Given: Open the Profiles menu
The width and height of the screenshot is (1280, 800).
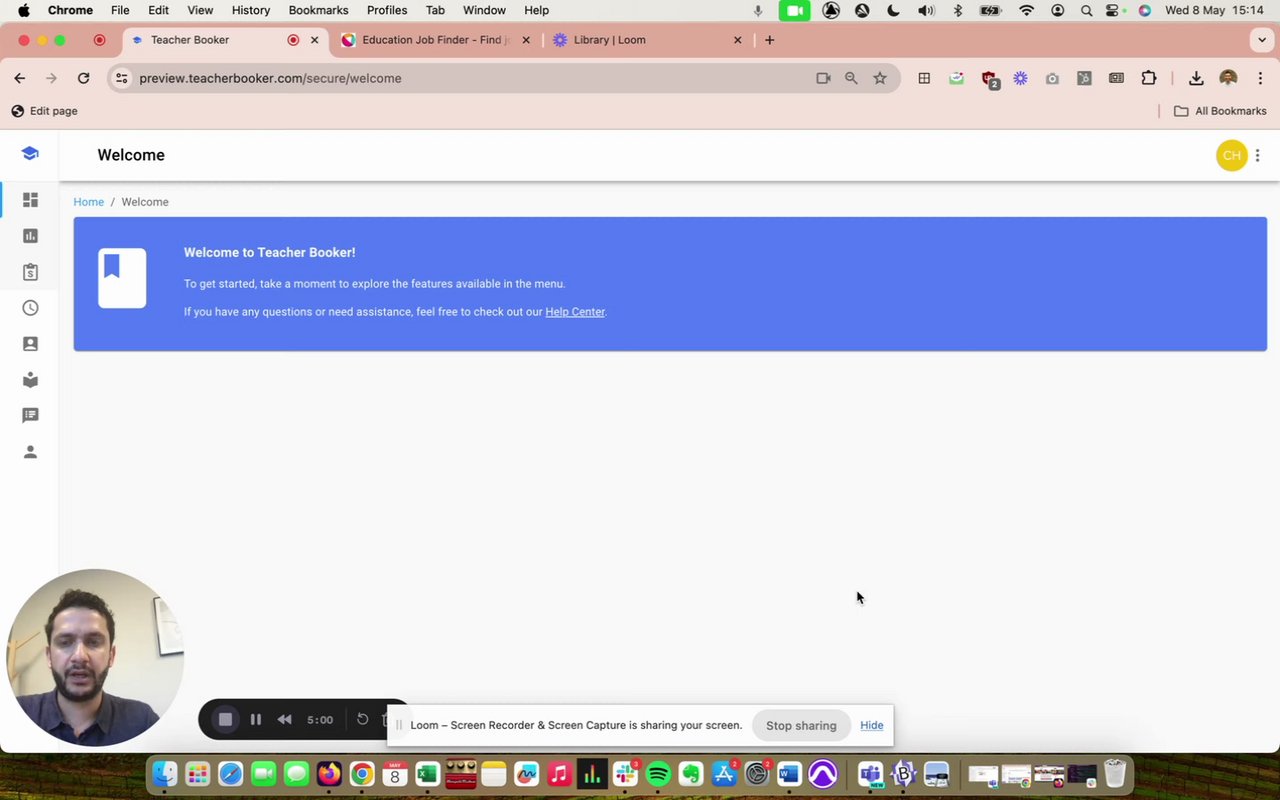Looking at the screenshot, I should [387, 10].
